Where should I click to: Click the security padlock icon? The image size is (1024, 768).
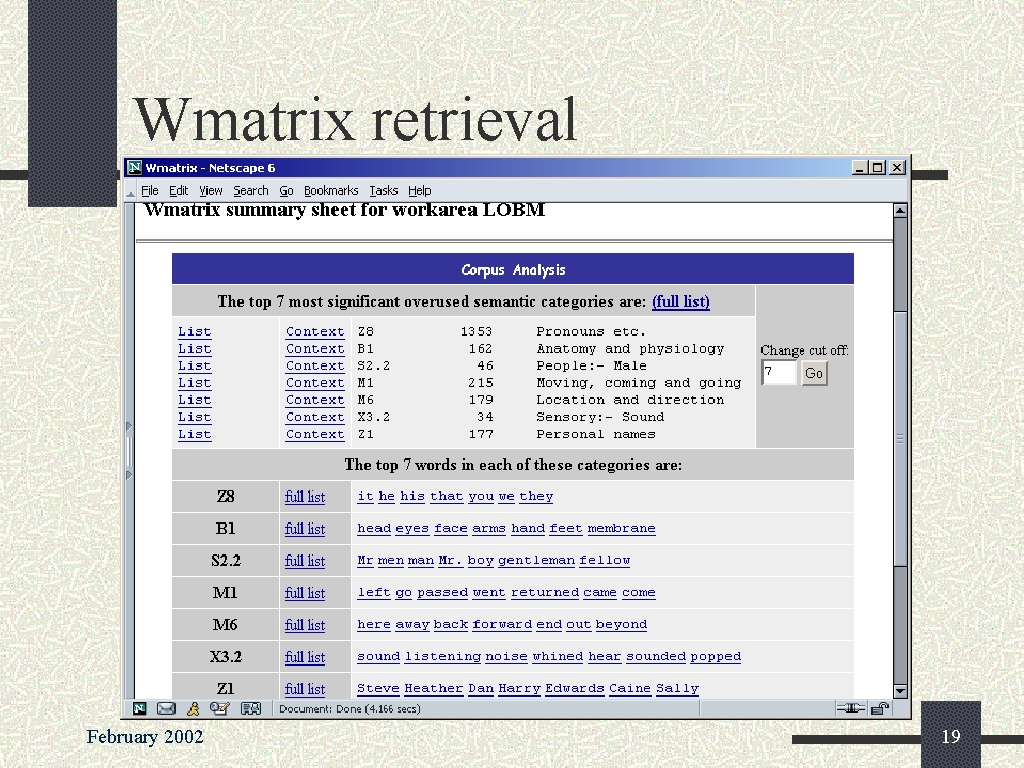tap(879, 709)
